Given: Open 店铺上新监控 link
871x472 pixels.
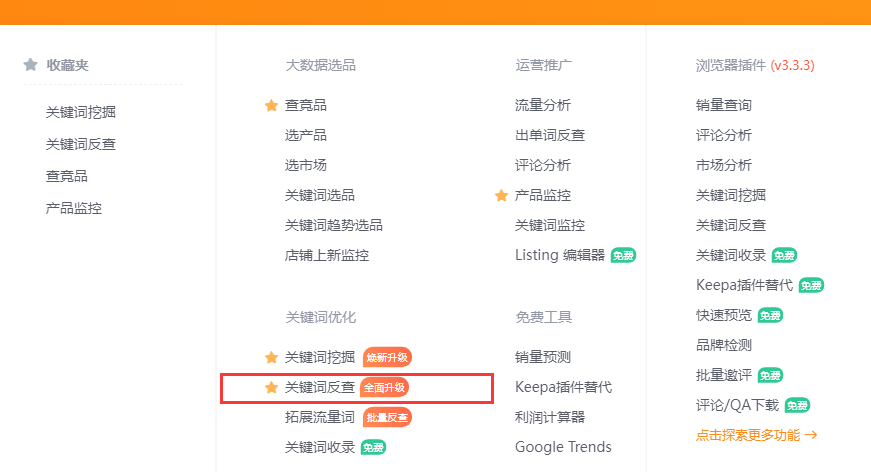Looking at the screenshot, I should pyautogui.click(x=327, y=255).
